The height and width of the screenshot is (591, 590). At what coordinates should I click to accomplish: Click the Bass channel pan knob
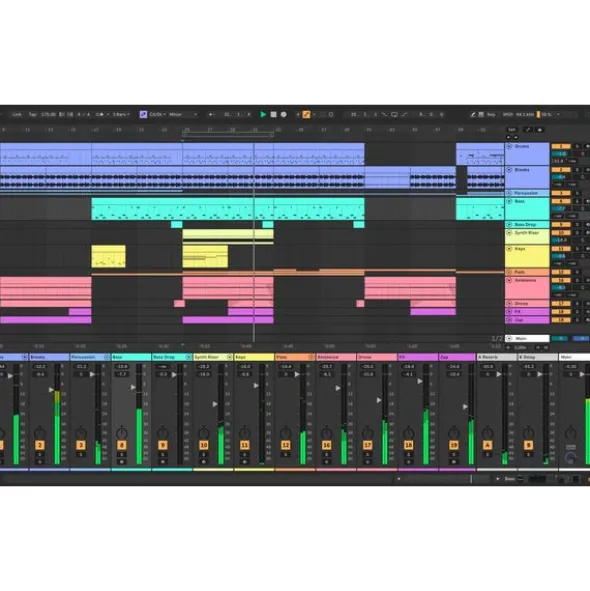click(x=121, y=433)
